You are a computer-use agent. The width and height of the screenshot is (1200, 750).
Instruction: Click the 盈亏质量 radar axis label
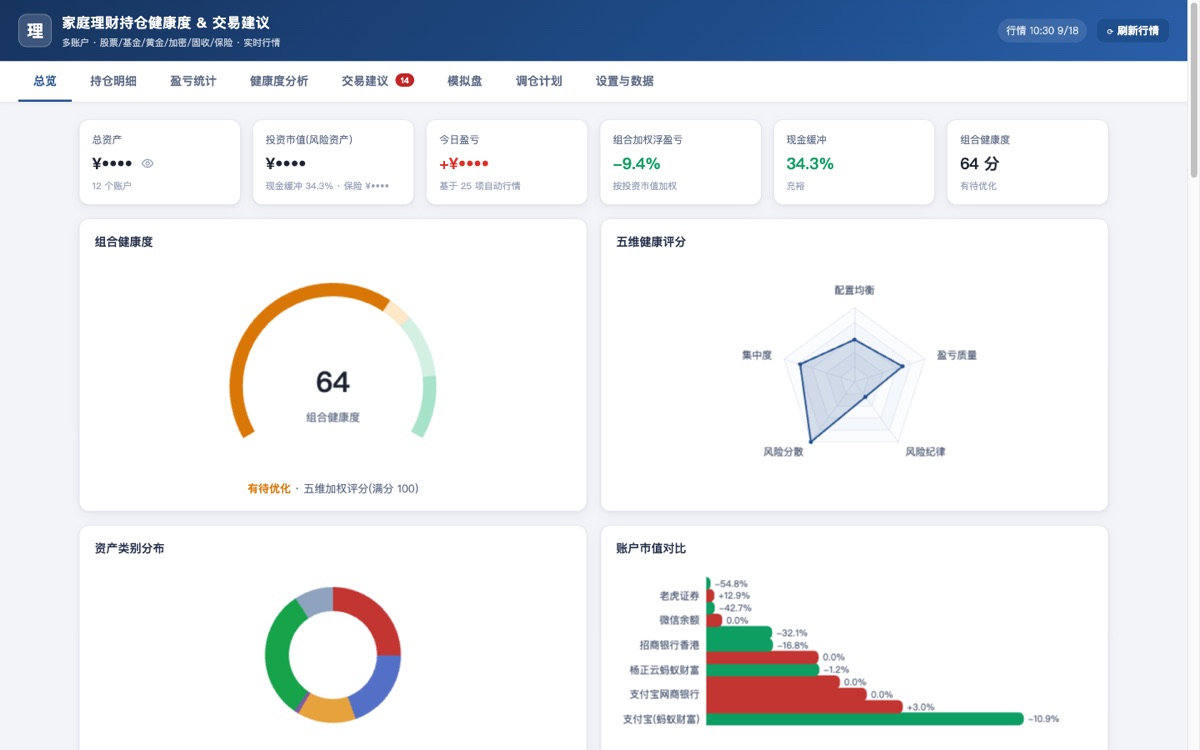coord(957,355)
